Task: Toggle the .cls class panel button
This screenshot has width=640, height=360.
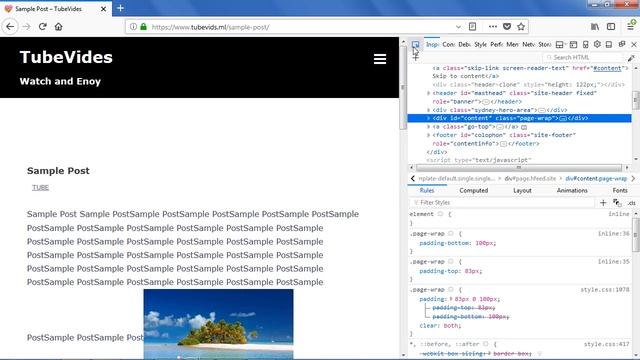Action: pos(631,203)
